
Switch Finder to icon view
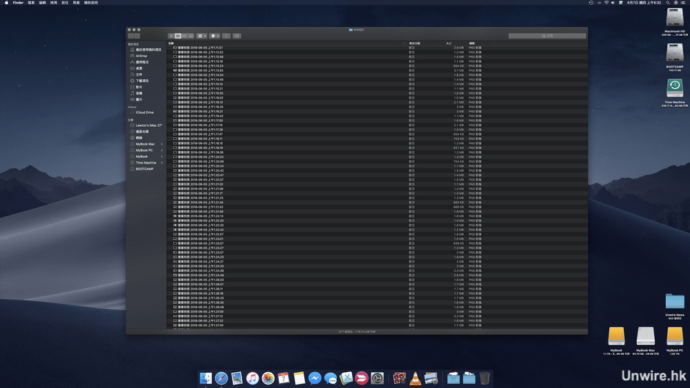click(x=171, y=36)
